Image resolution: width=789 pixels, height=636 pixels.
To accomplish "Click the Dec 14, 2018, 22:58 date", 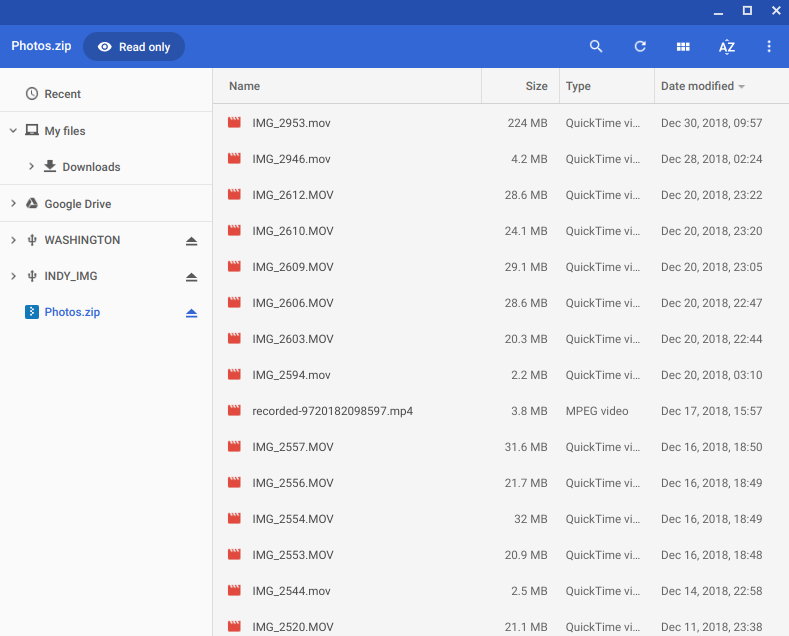I will click(712, 591).
